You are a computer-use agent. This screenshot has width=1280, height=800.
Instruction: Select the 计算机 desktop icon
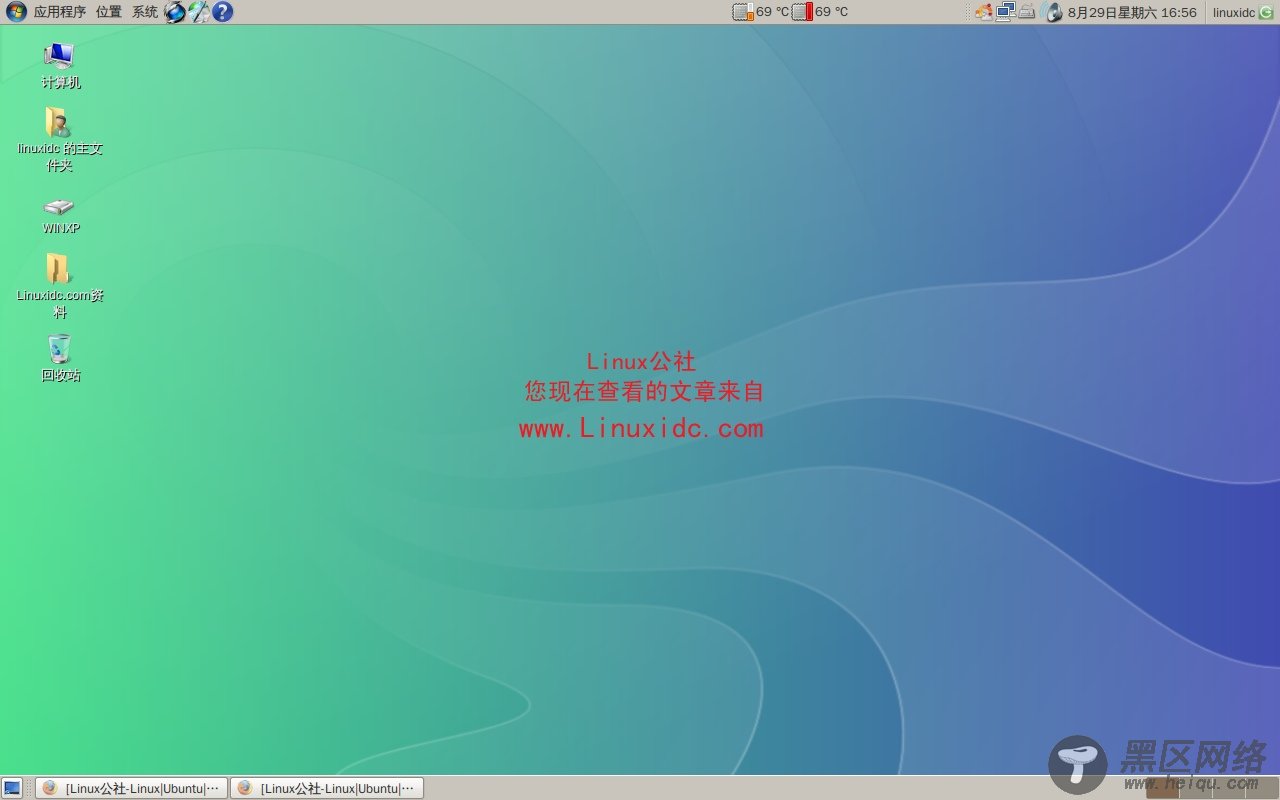(x=60, y=66)
